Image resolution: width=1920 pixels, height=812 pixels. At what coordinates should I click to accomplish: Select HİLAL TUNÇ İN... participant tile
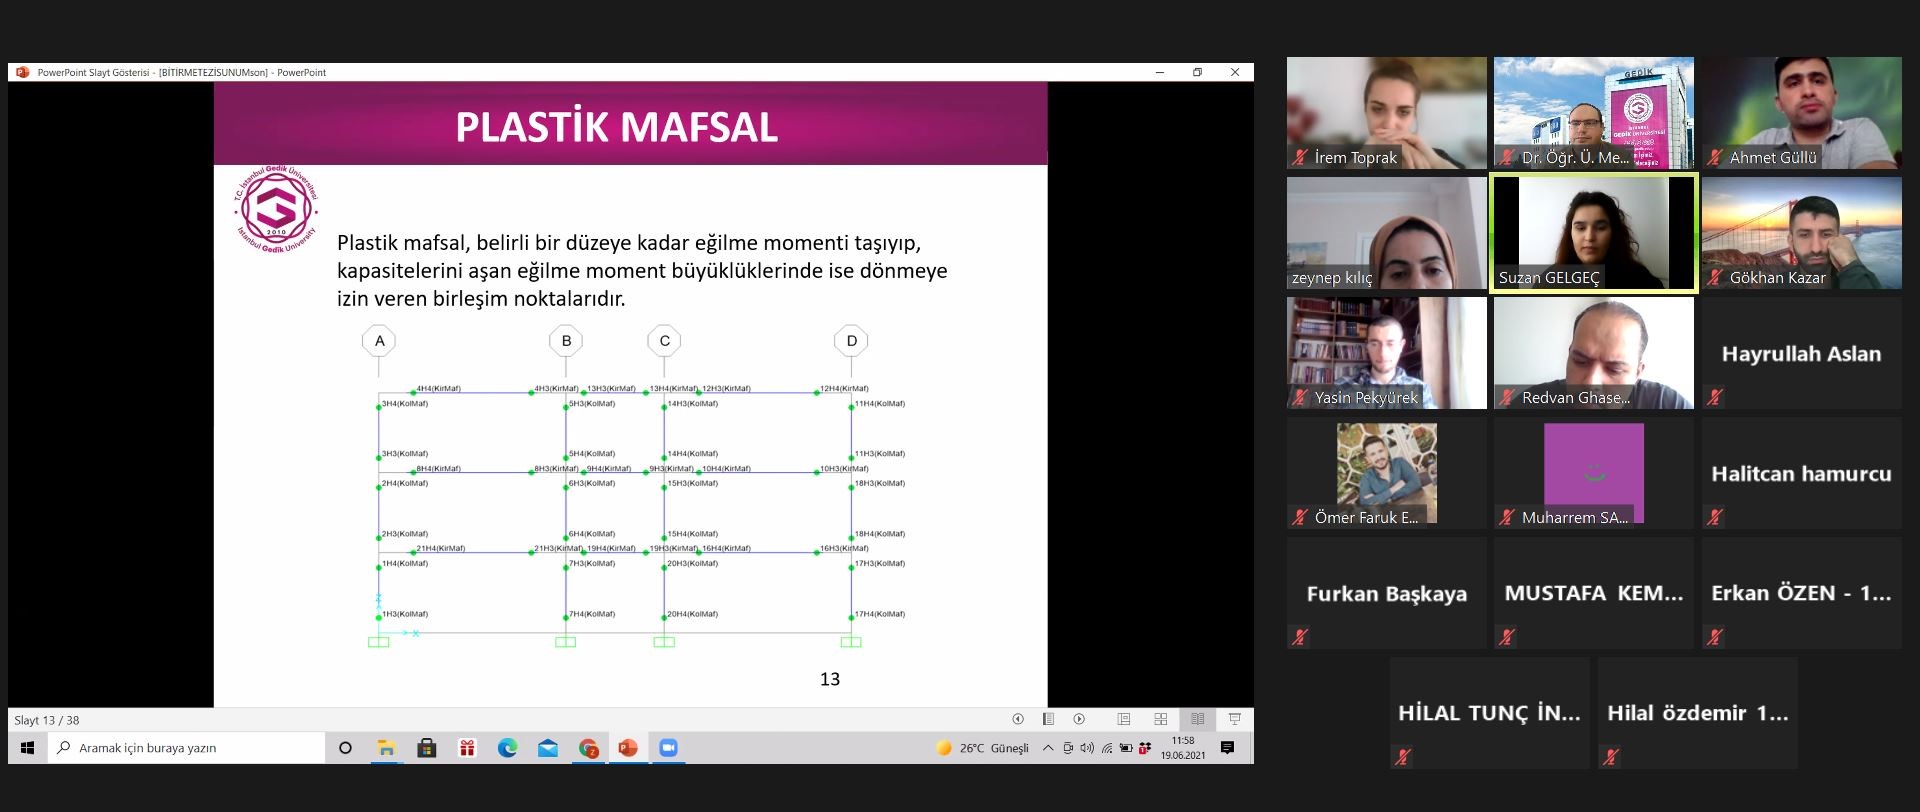click(x=1490, y=713)
